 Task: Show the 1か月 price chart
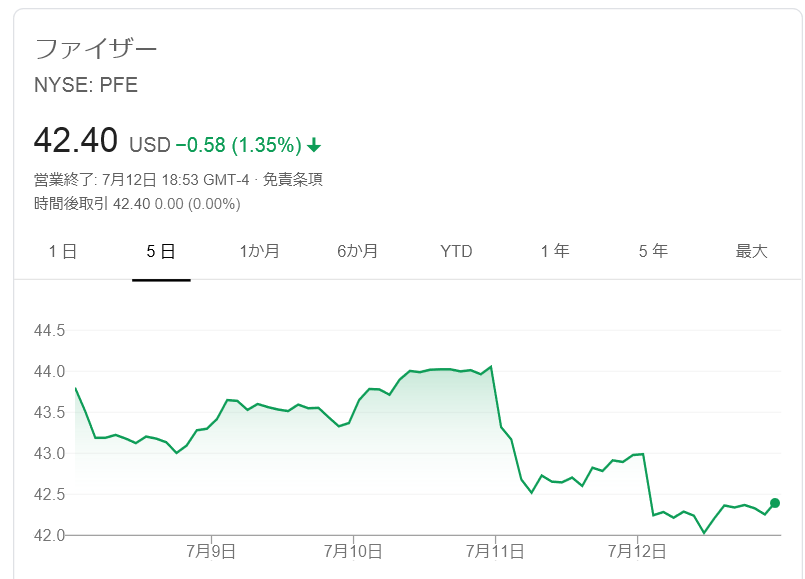tap(259, 251)
